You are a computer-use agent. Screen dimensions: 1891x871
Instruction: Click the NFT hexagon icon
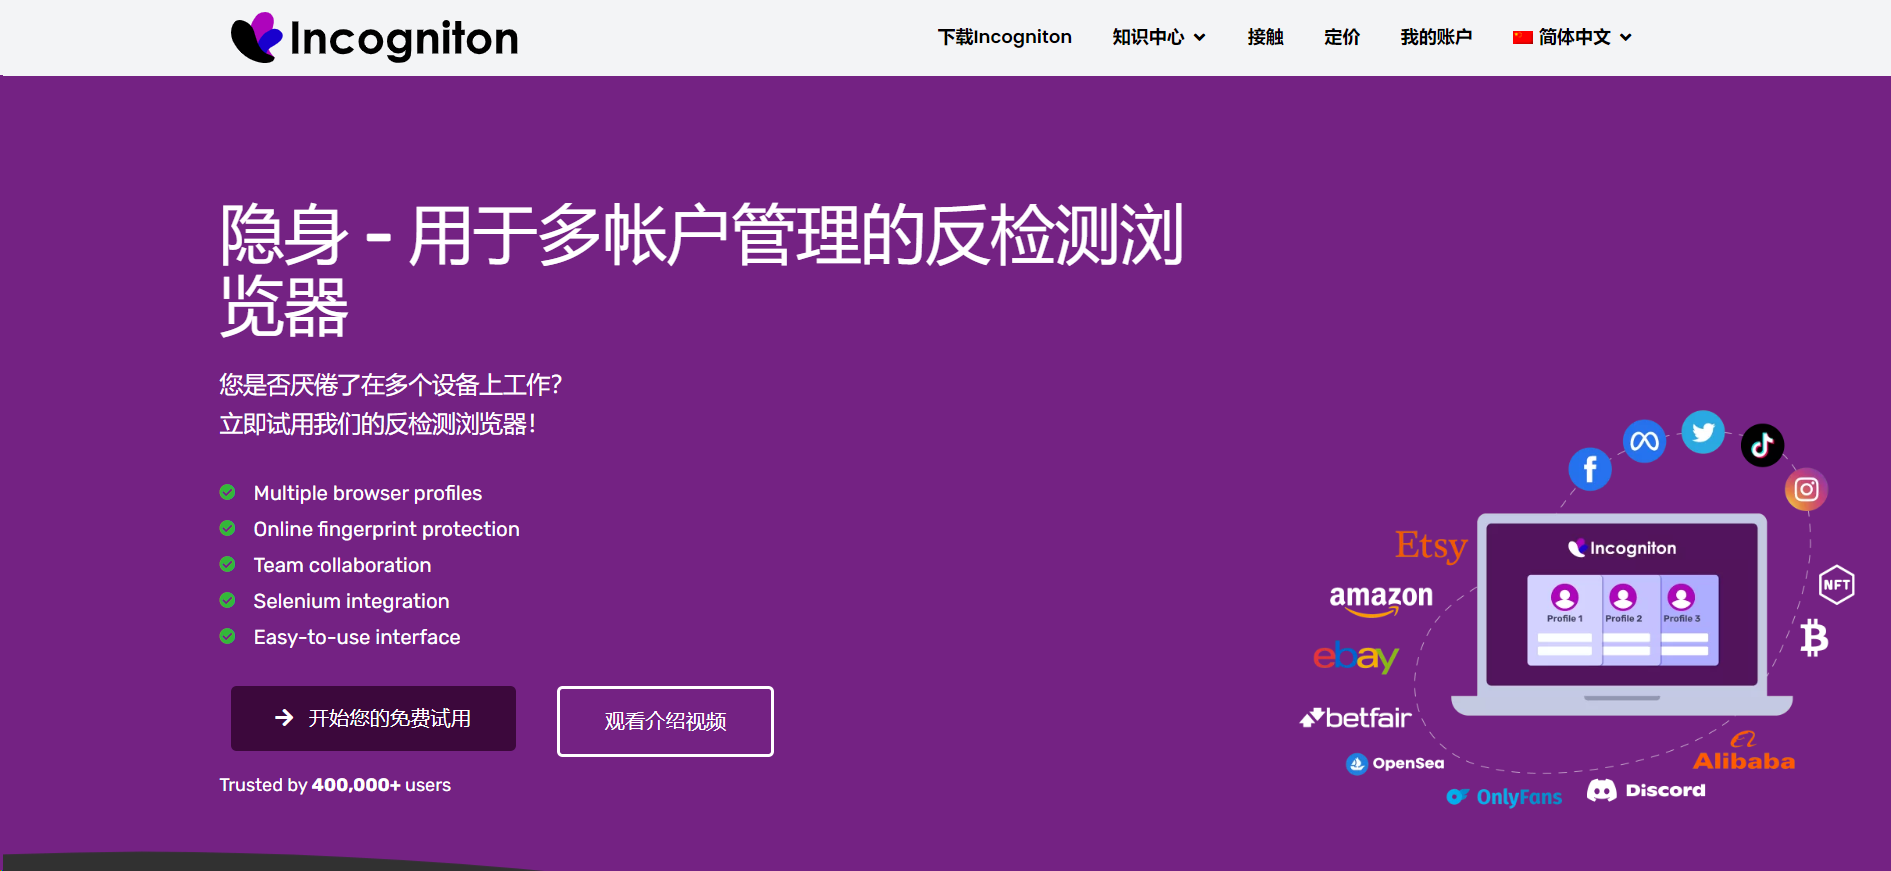click(x=1836, y=585)
